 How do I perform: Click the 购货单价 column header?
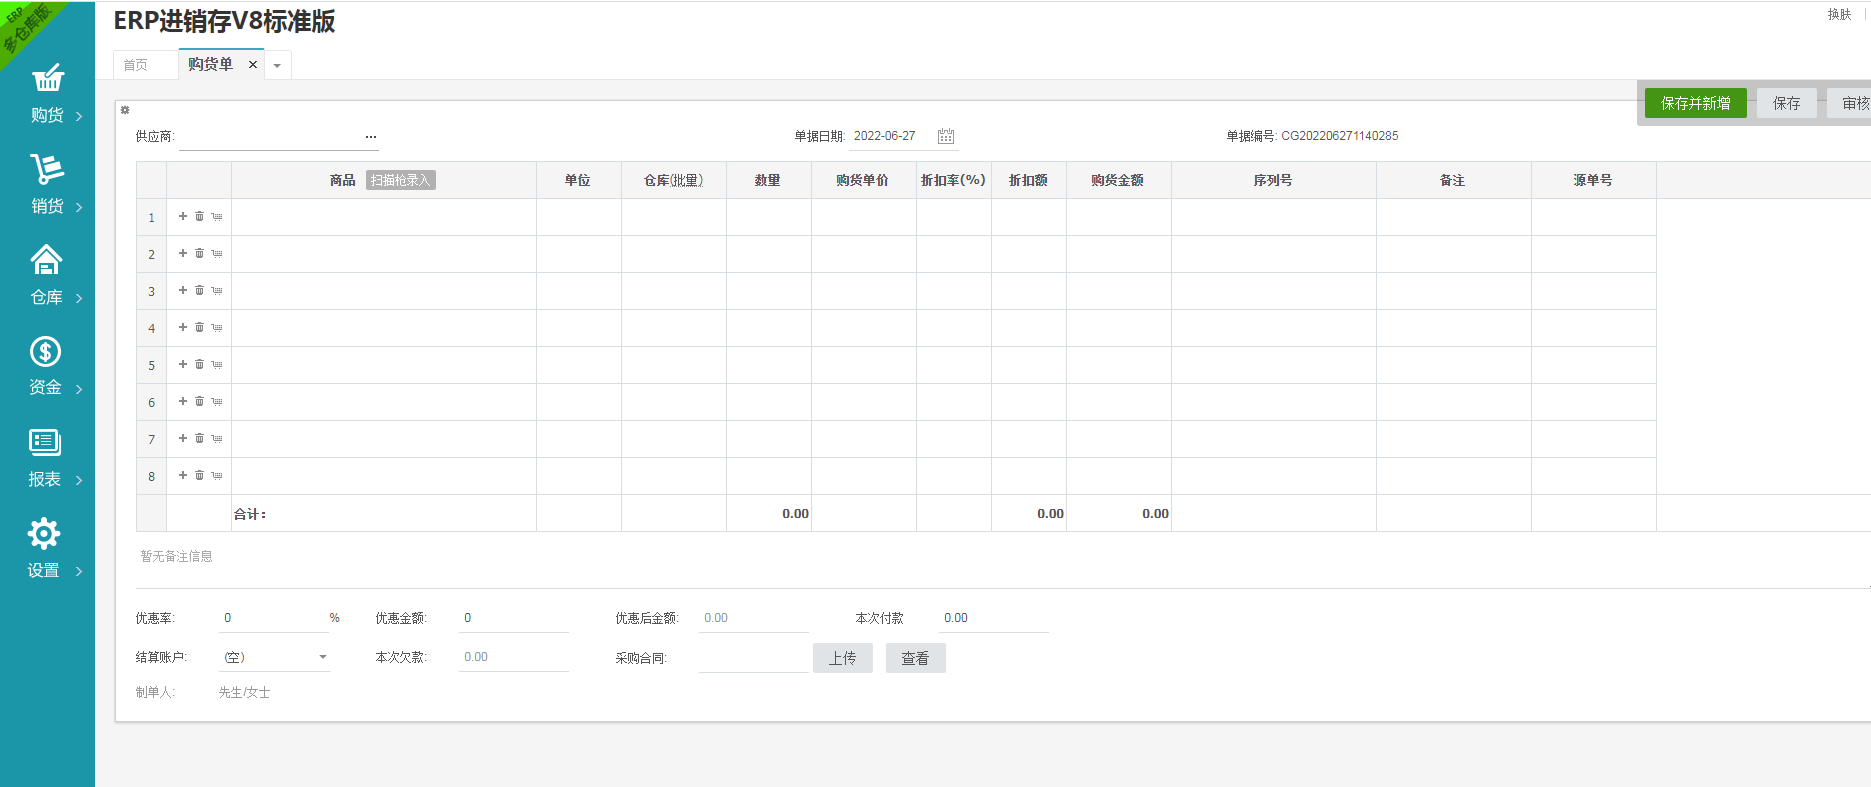pos(863,180)
